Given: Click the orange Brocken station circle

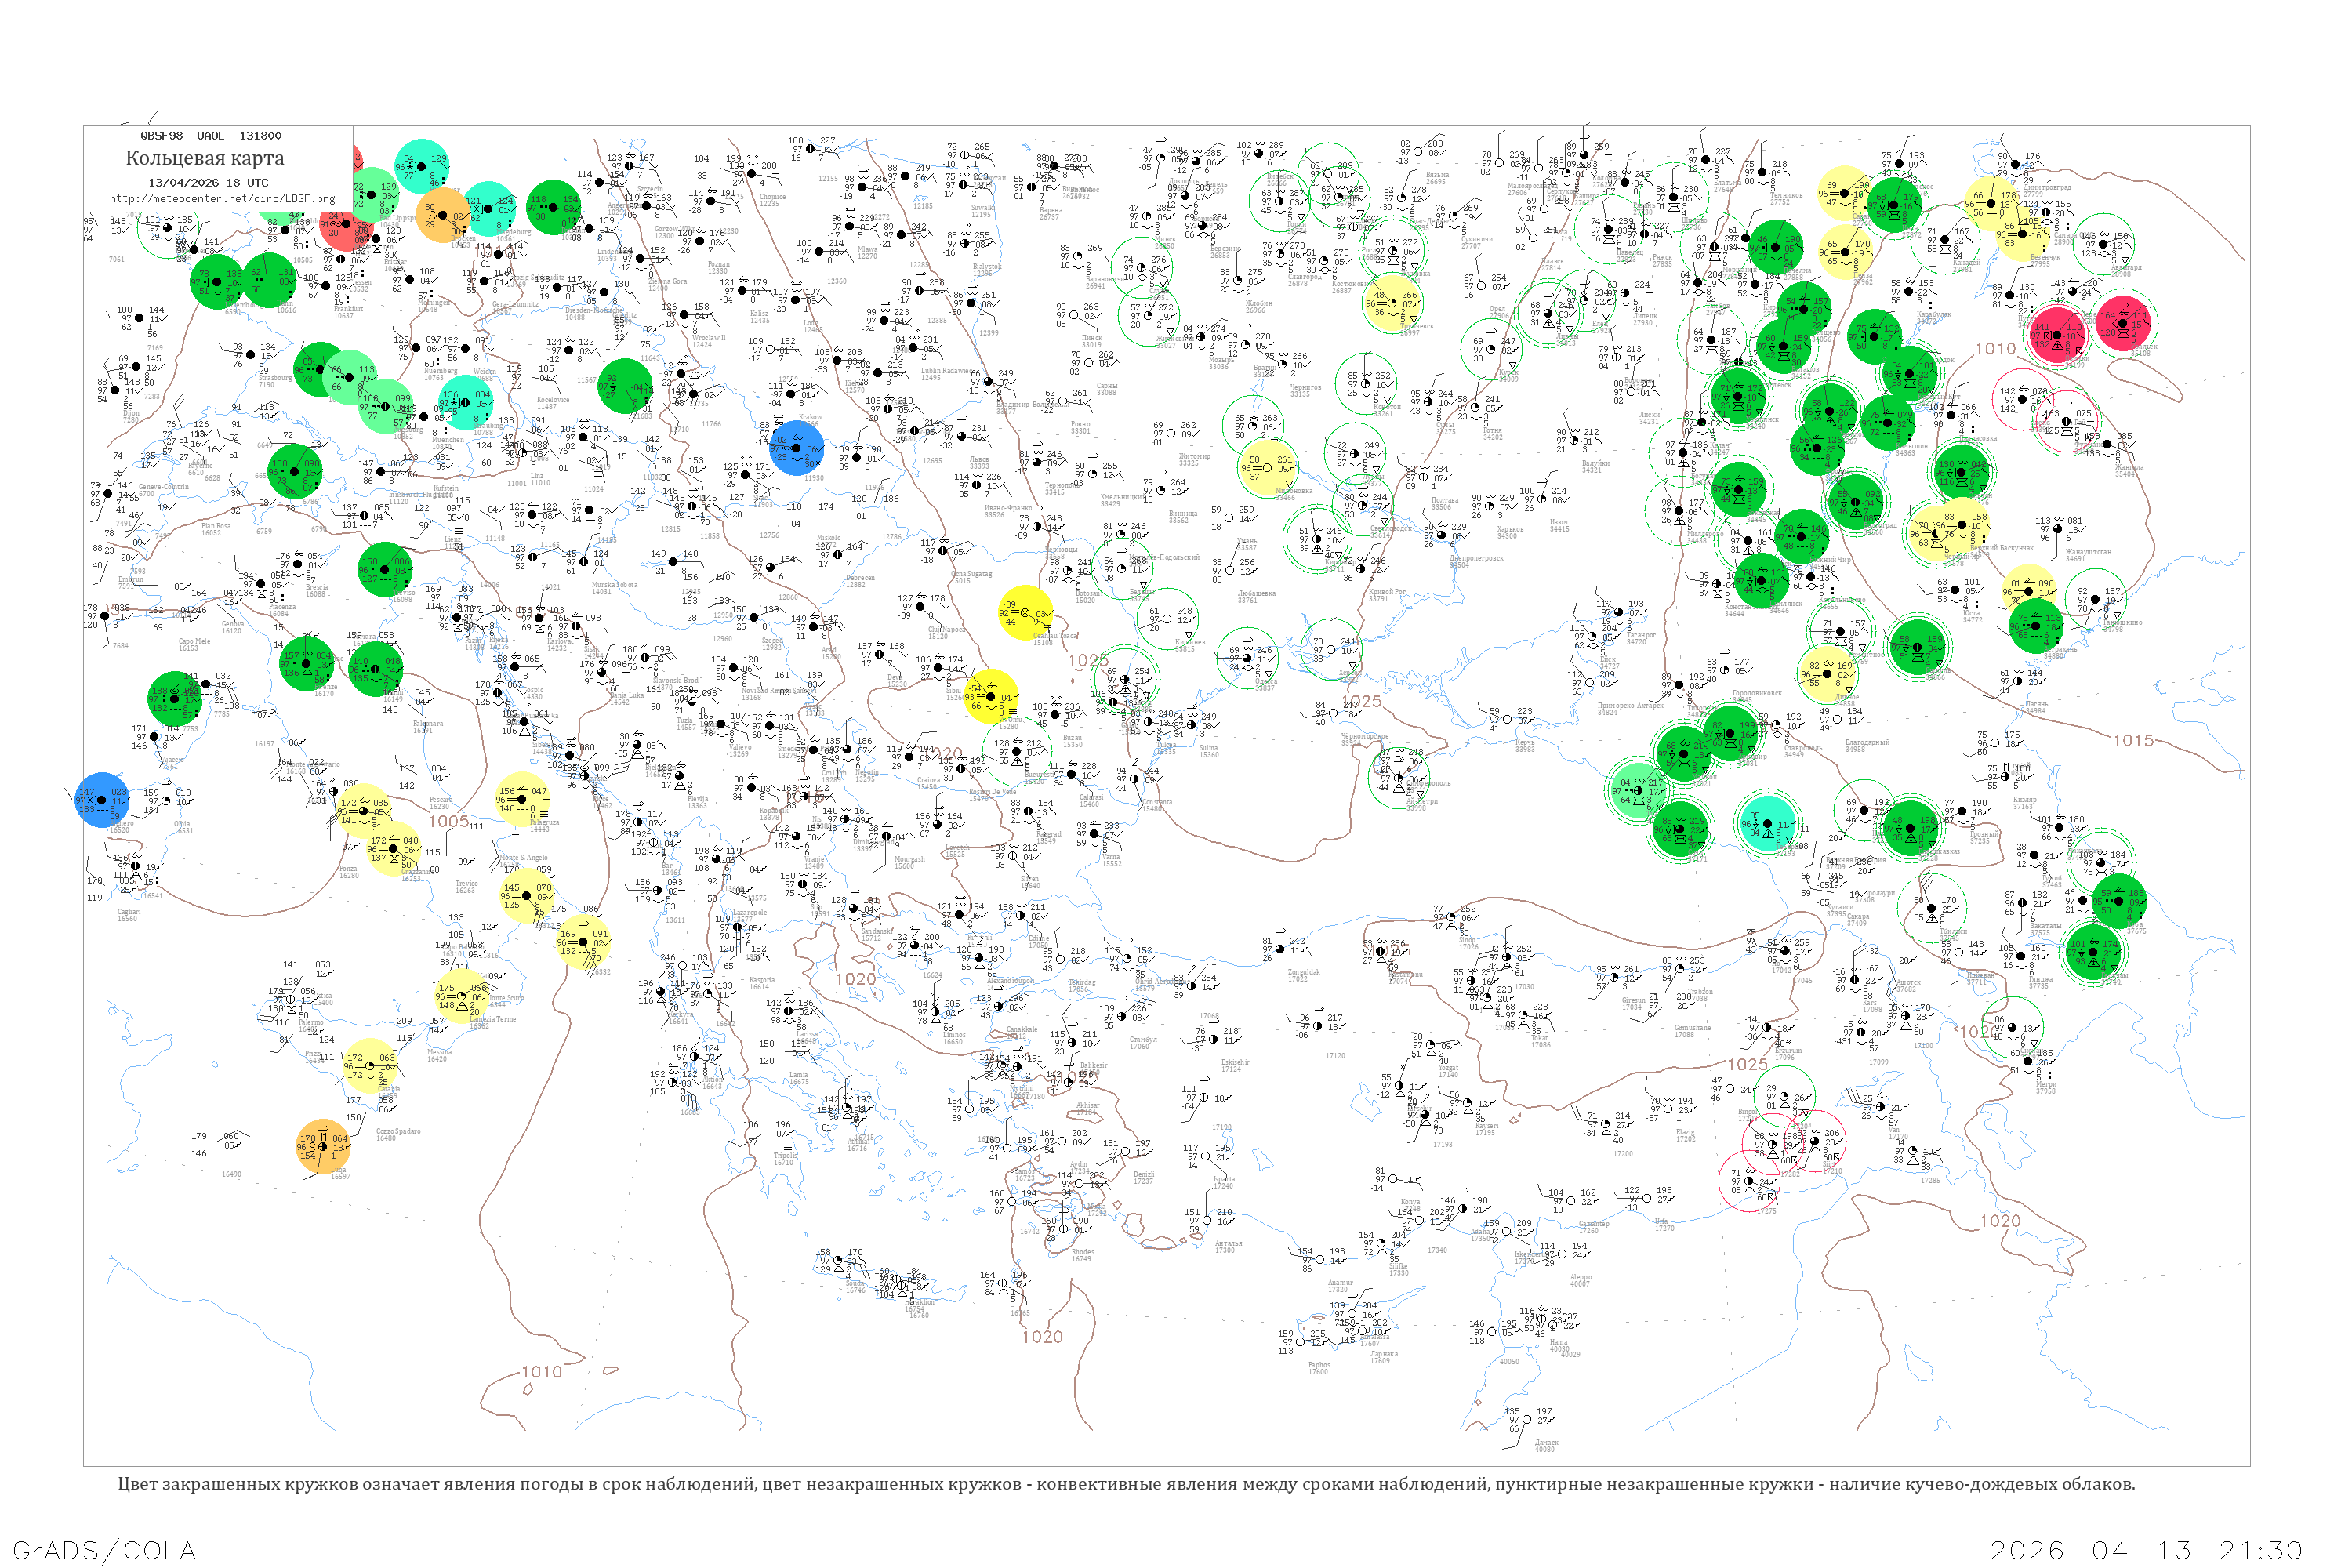Looking at the screenshot, I should click(x=442, y=215).
